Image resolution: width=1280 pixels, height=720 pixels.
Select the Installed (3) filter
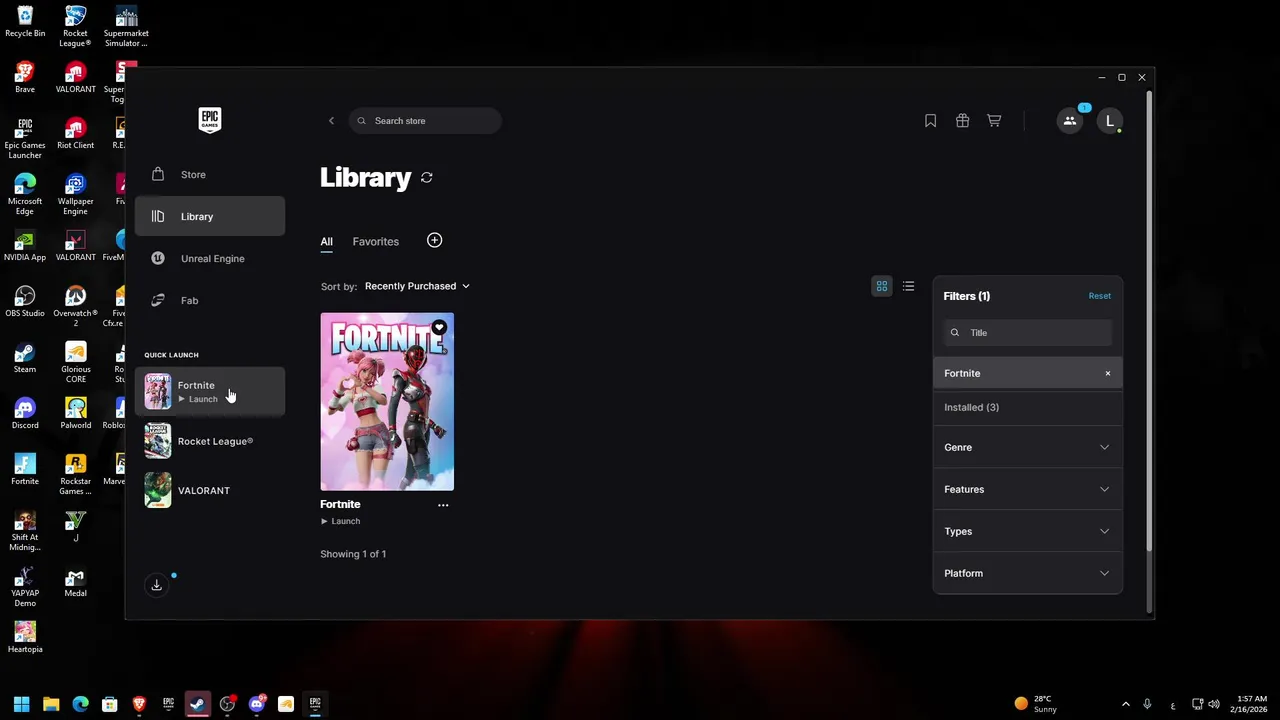click(1027, 407)
